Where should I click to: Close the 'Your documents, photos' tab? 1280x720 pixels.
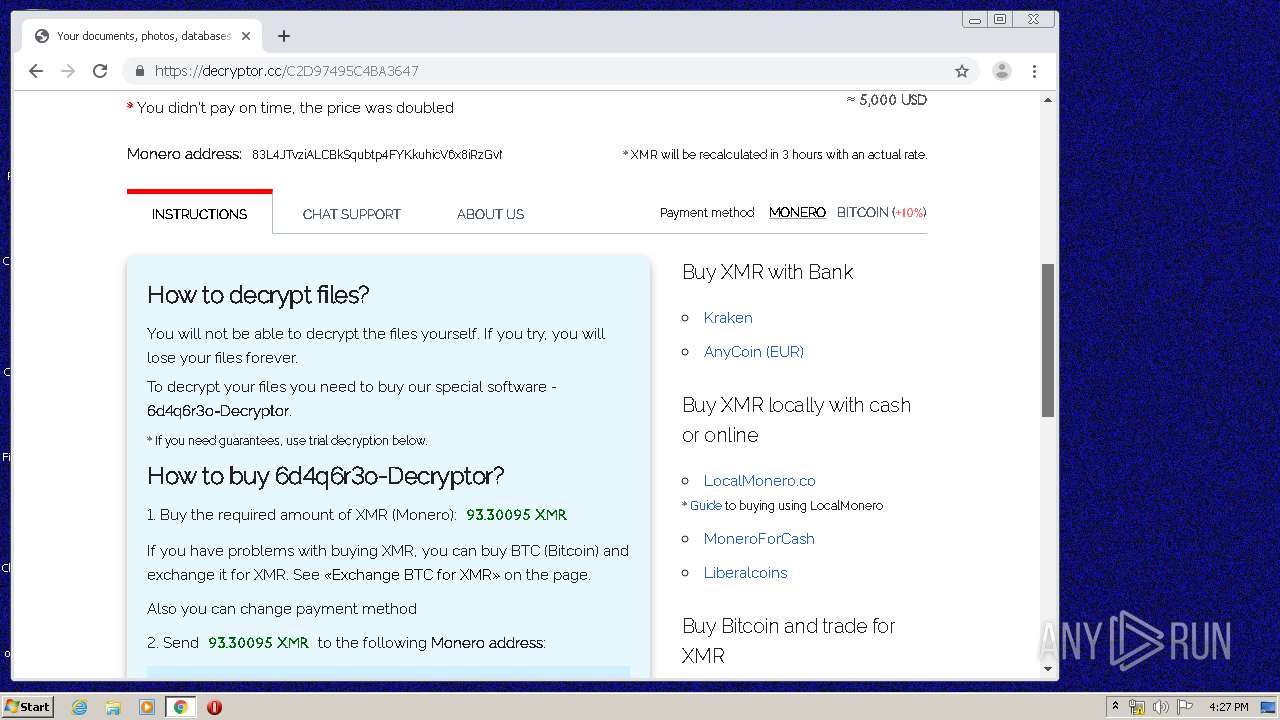[x=246, y=36]
